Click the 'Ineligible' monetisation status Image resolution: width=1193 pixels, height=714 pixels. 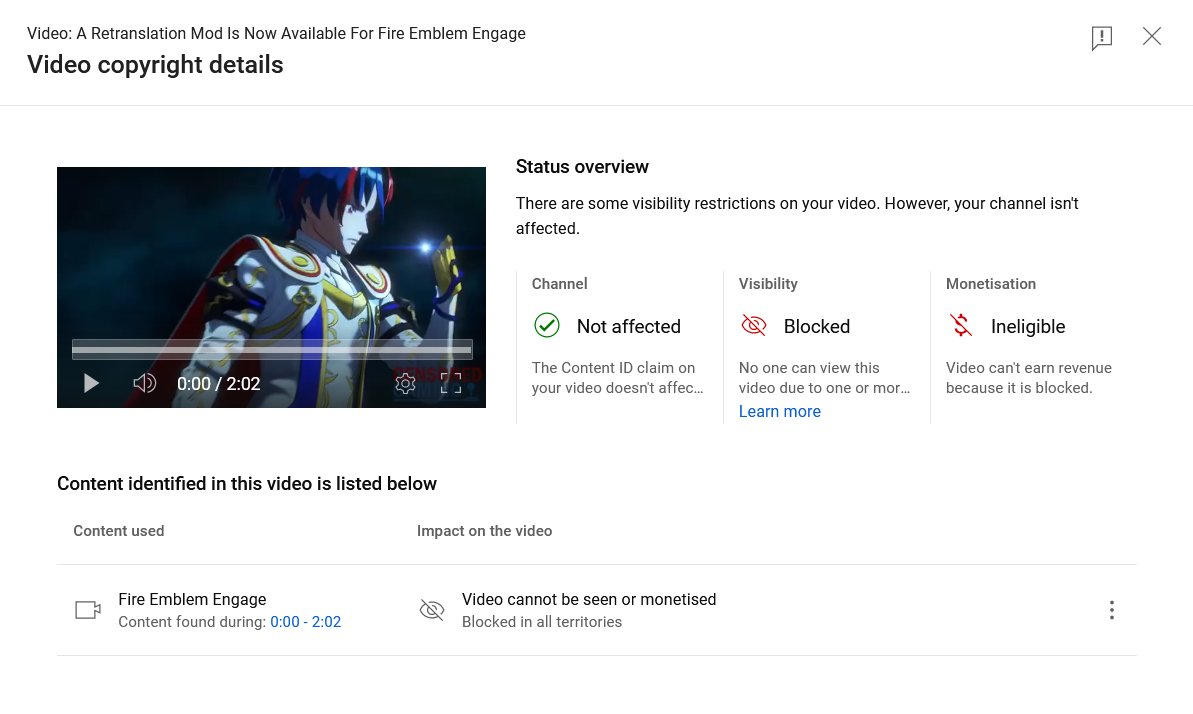point(1028,327)
